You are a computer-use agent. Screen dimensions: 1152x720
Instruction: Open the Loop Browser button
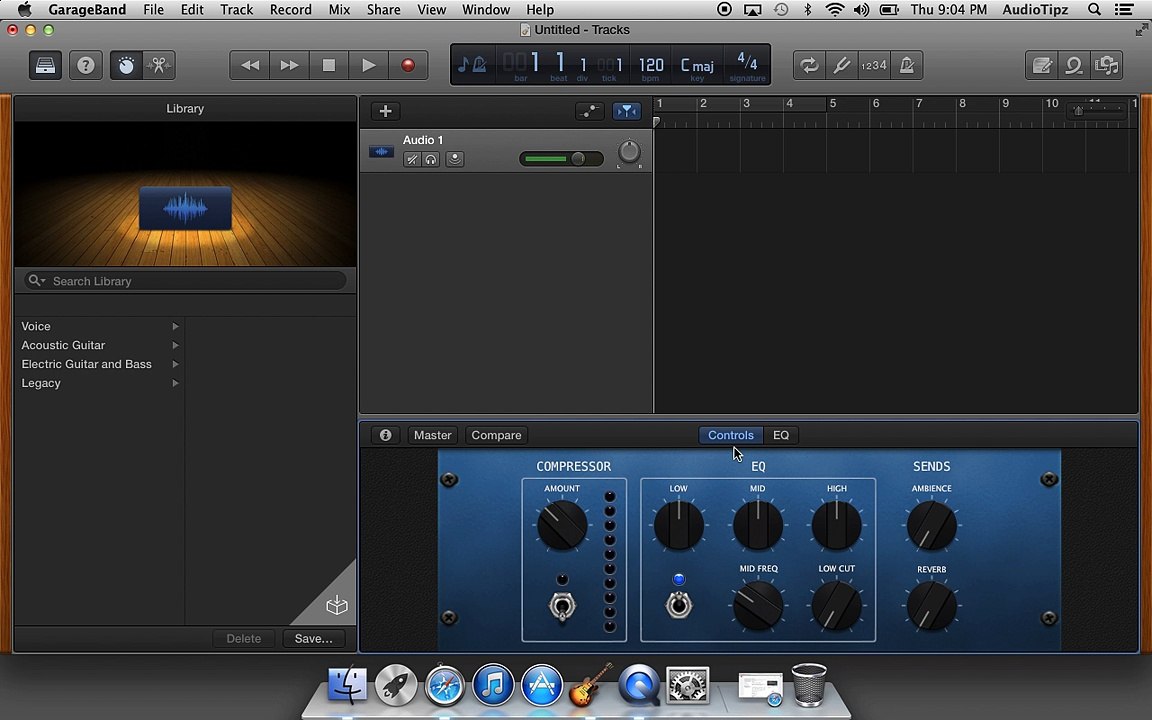(x=1074, y=65)
